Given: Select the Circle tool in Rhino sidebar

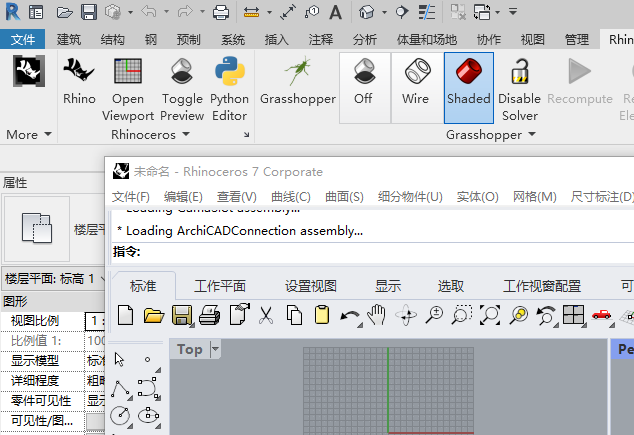Looking at the screenshot, I should coord(120,416).
